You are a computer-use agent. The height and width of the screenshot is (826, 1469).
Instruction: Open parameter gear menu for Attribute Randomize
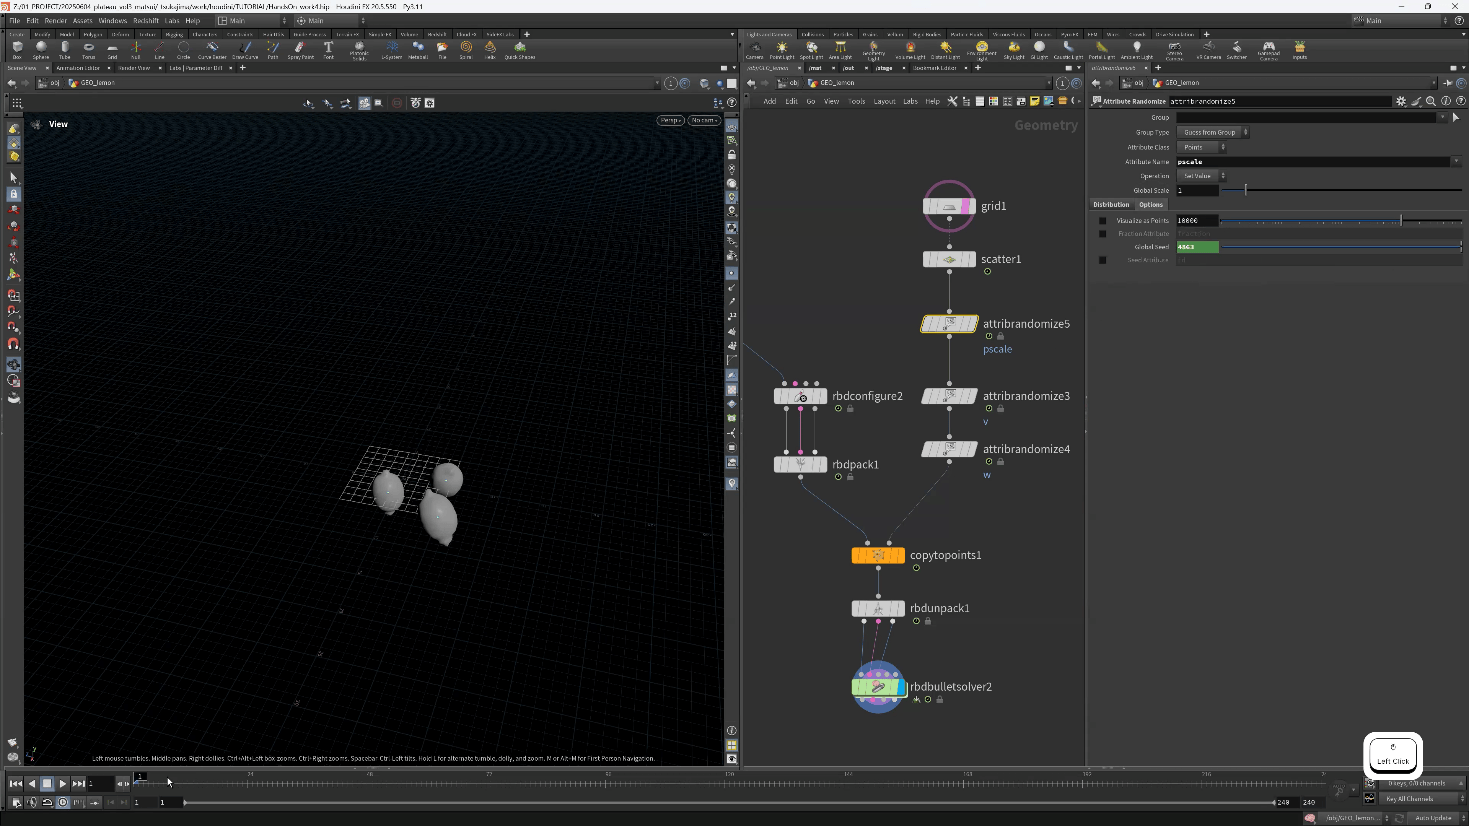1401,101
